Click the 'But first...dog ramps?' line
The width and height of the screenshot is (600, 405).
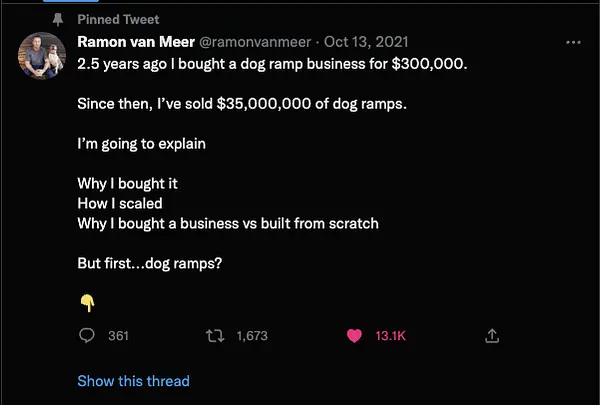pos(150,263)
